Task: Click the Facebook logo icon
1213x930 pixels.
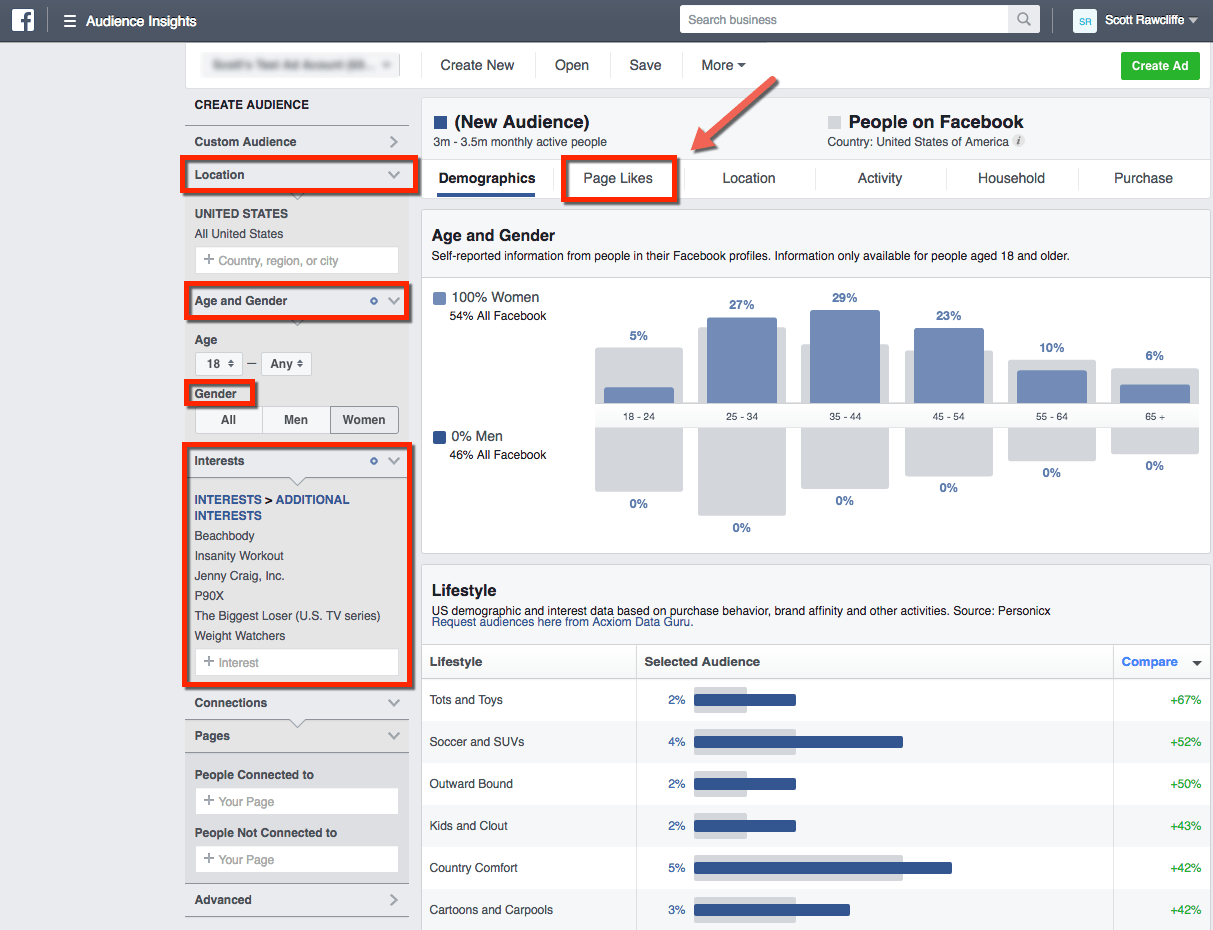Action: pos(22,20)
